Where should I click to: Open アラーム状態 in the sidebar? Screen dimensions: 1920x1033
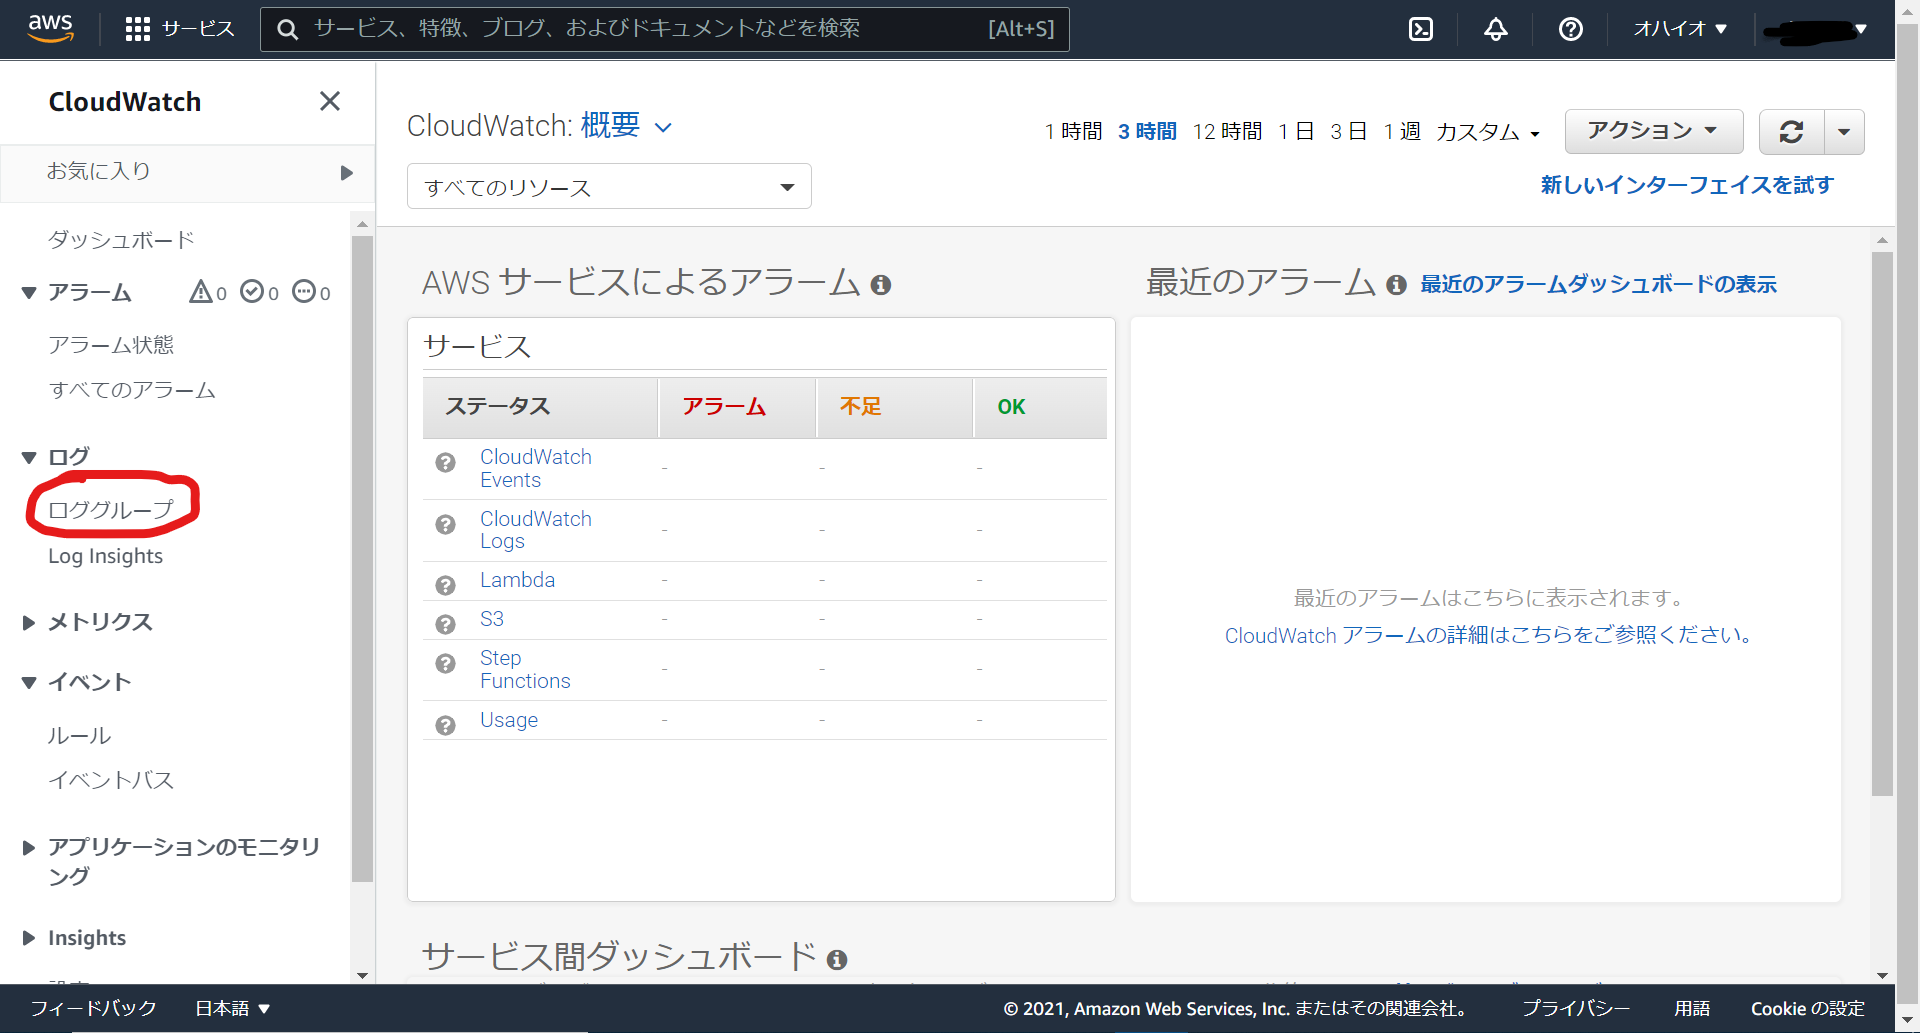tap(111, 345)
